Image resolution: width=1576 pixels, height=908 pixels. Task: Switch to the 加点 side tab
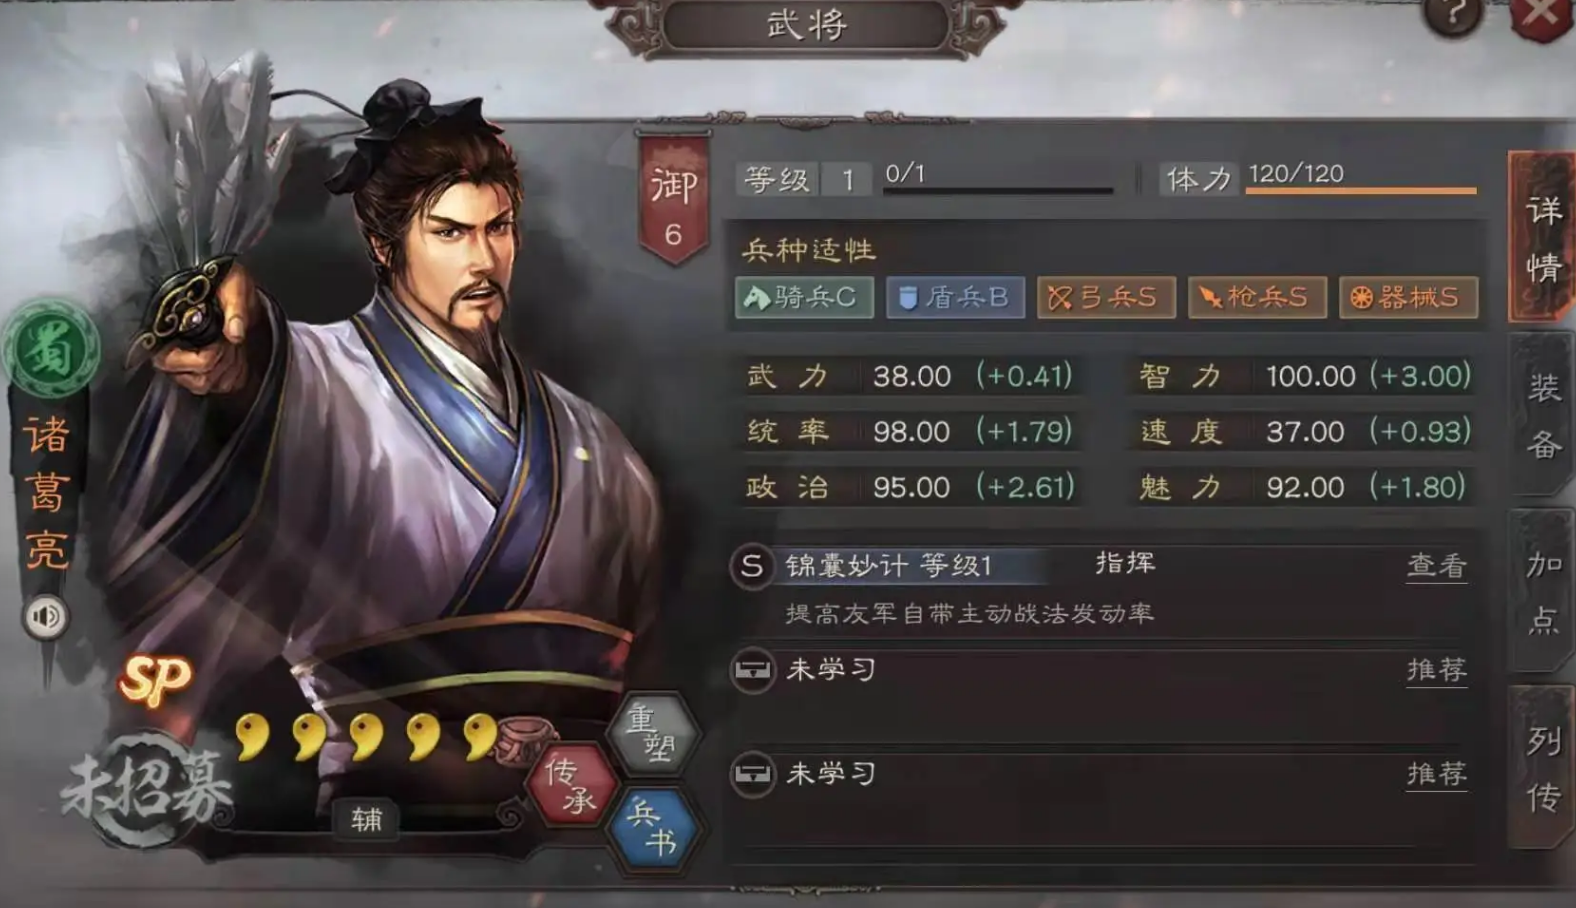tap(1541, 591)
